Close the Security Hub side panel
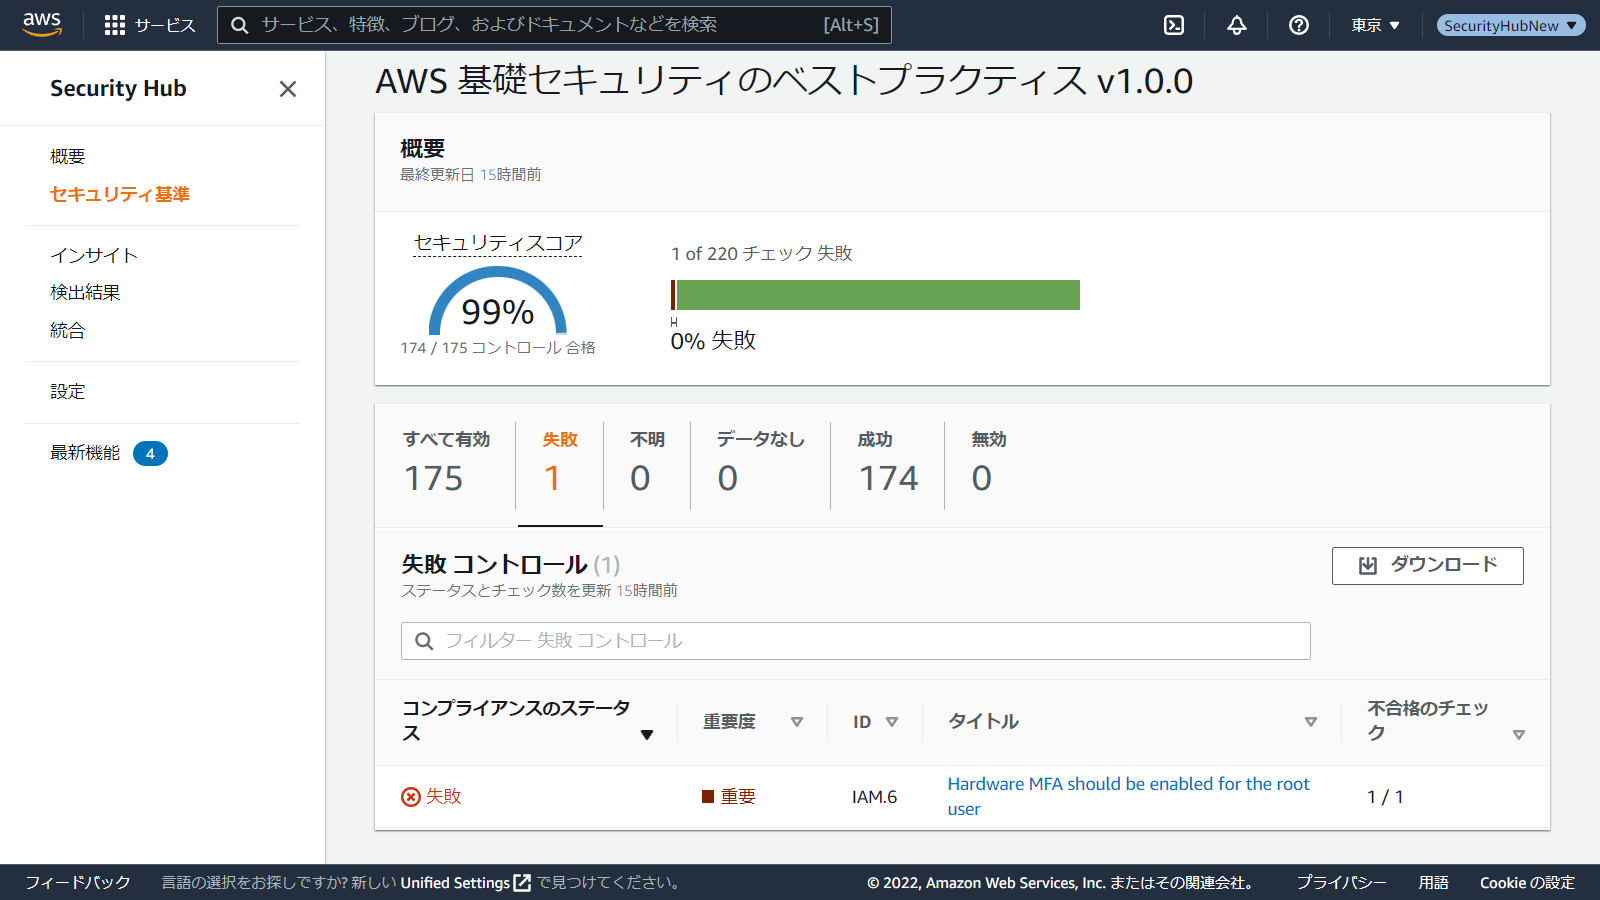 click(288, 89)
